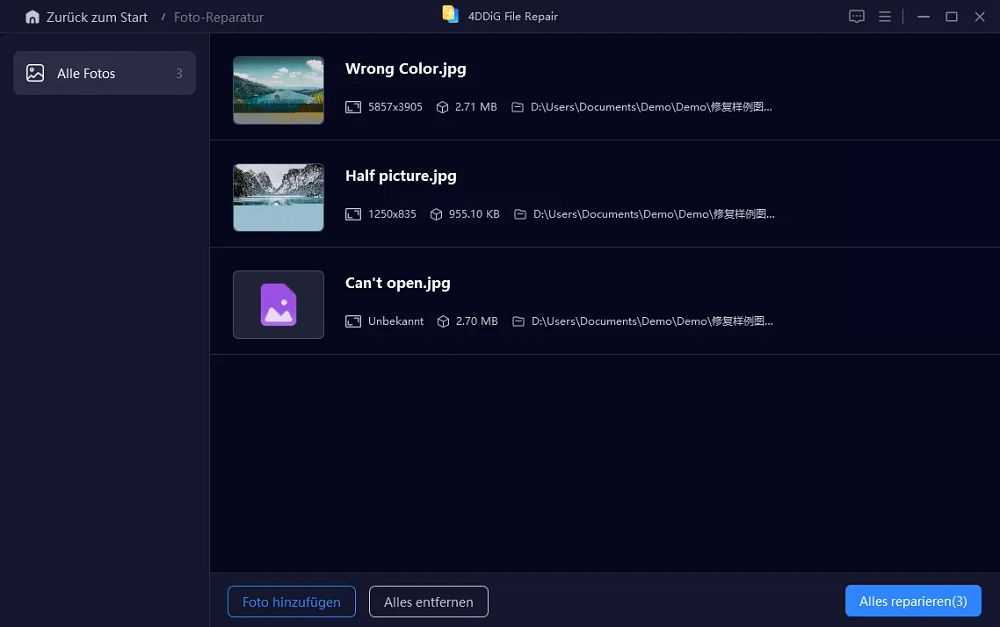1000x627 pixels.
Task: Open the feedback chat icon in title bar
Action: click(857, 17)
